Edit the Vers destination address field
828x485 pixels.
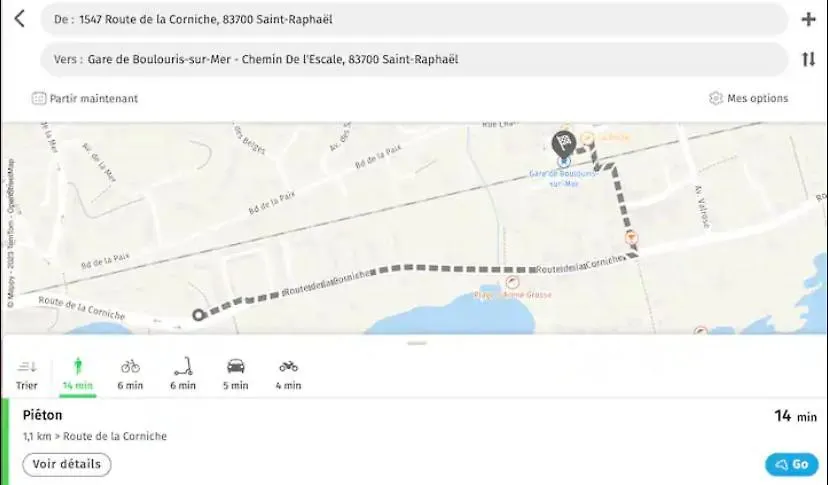tap(414, 59)
